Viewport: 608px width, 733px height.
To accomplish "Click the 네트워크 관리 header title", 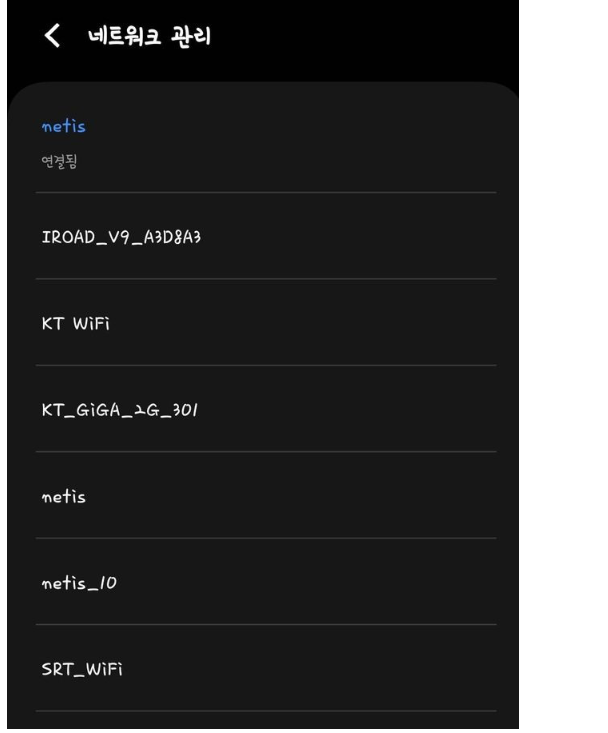I will (155, 37).
